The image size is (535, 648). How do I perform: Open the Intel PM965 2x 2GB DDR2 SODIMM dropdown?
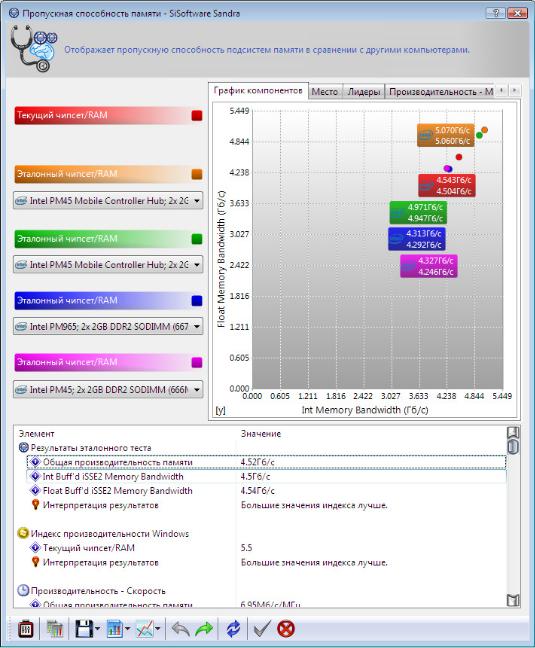(x=108, y=326)
